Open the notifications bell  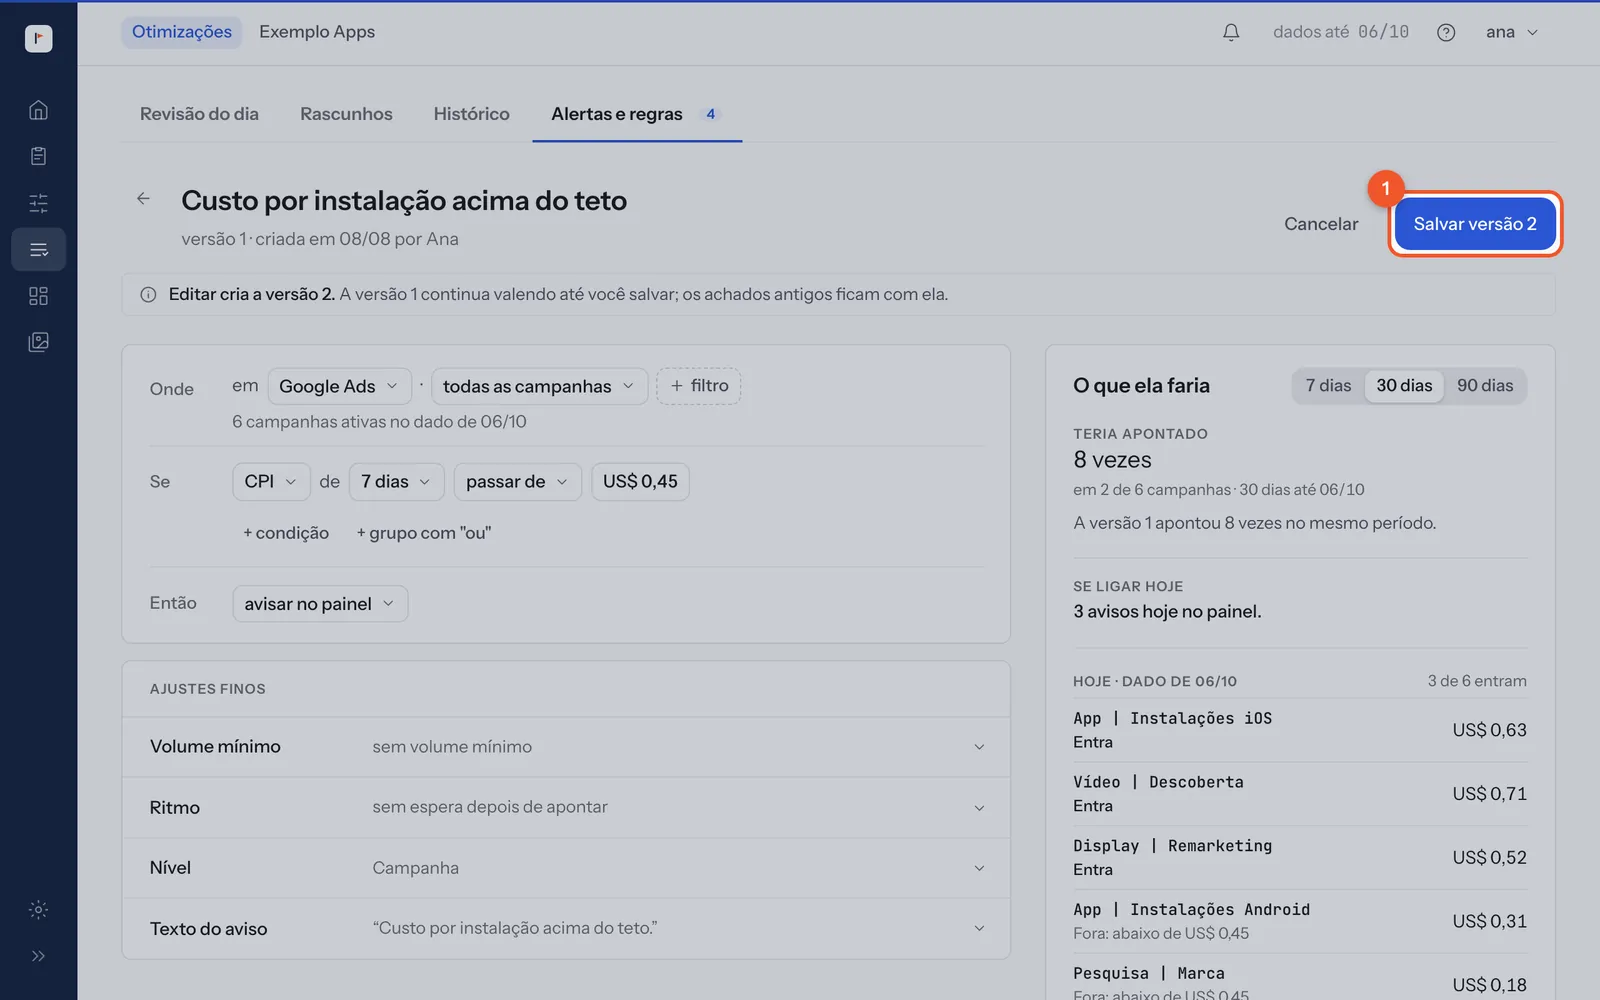click(1231, 32)
